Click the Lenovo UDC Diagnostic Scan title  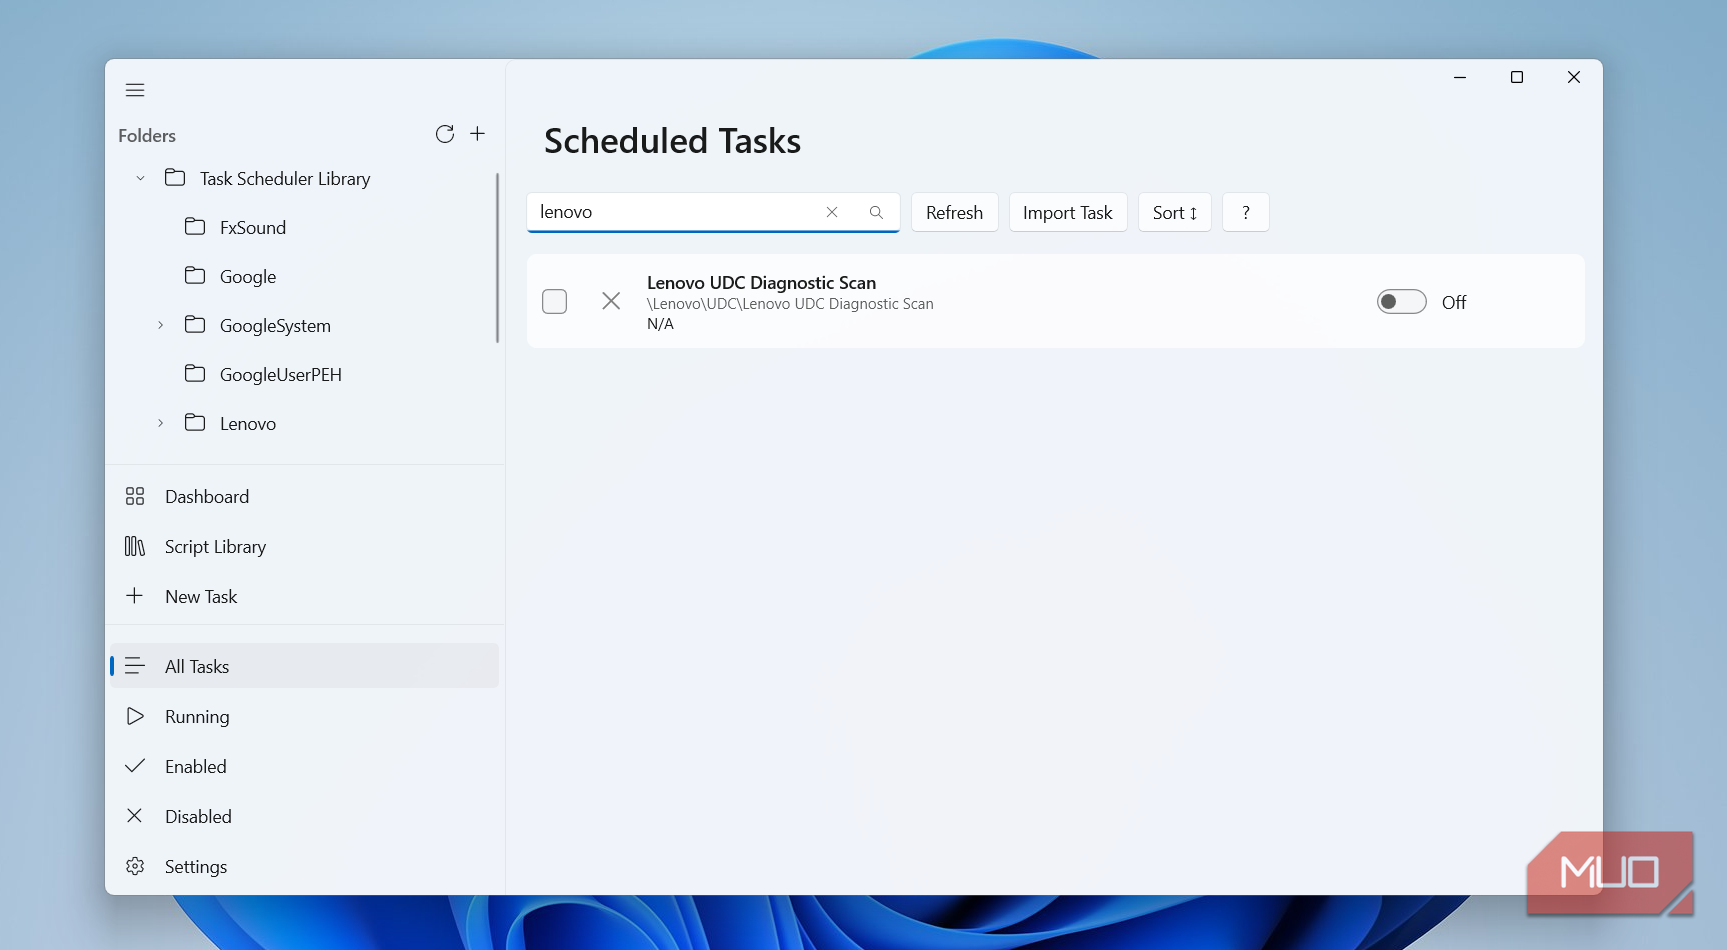tap(761, 283)
